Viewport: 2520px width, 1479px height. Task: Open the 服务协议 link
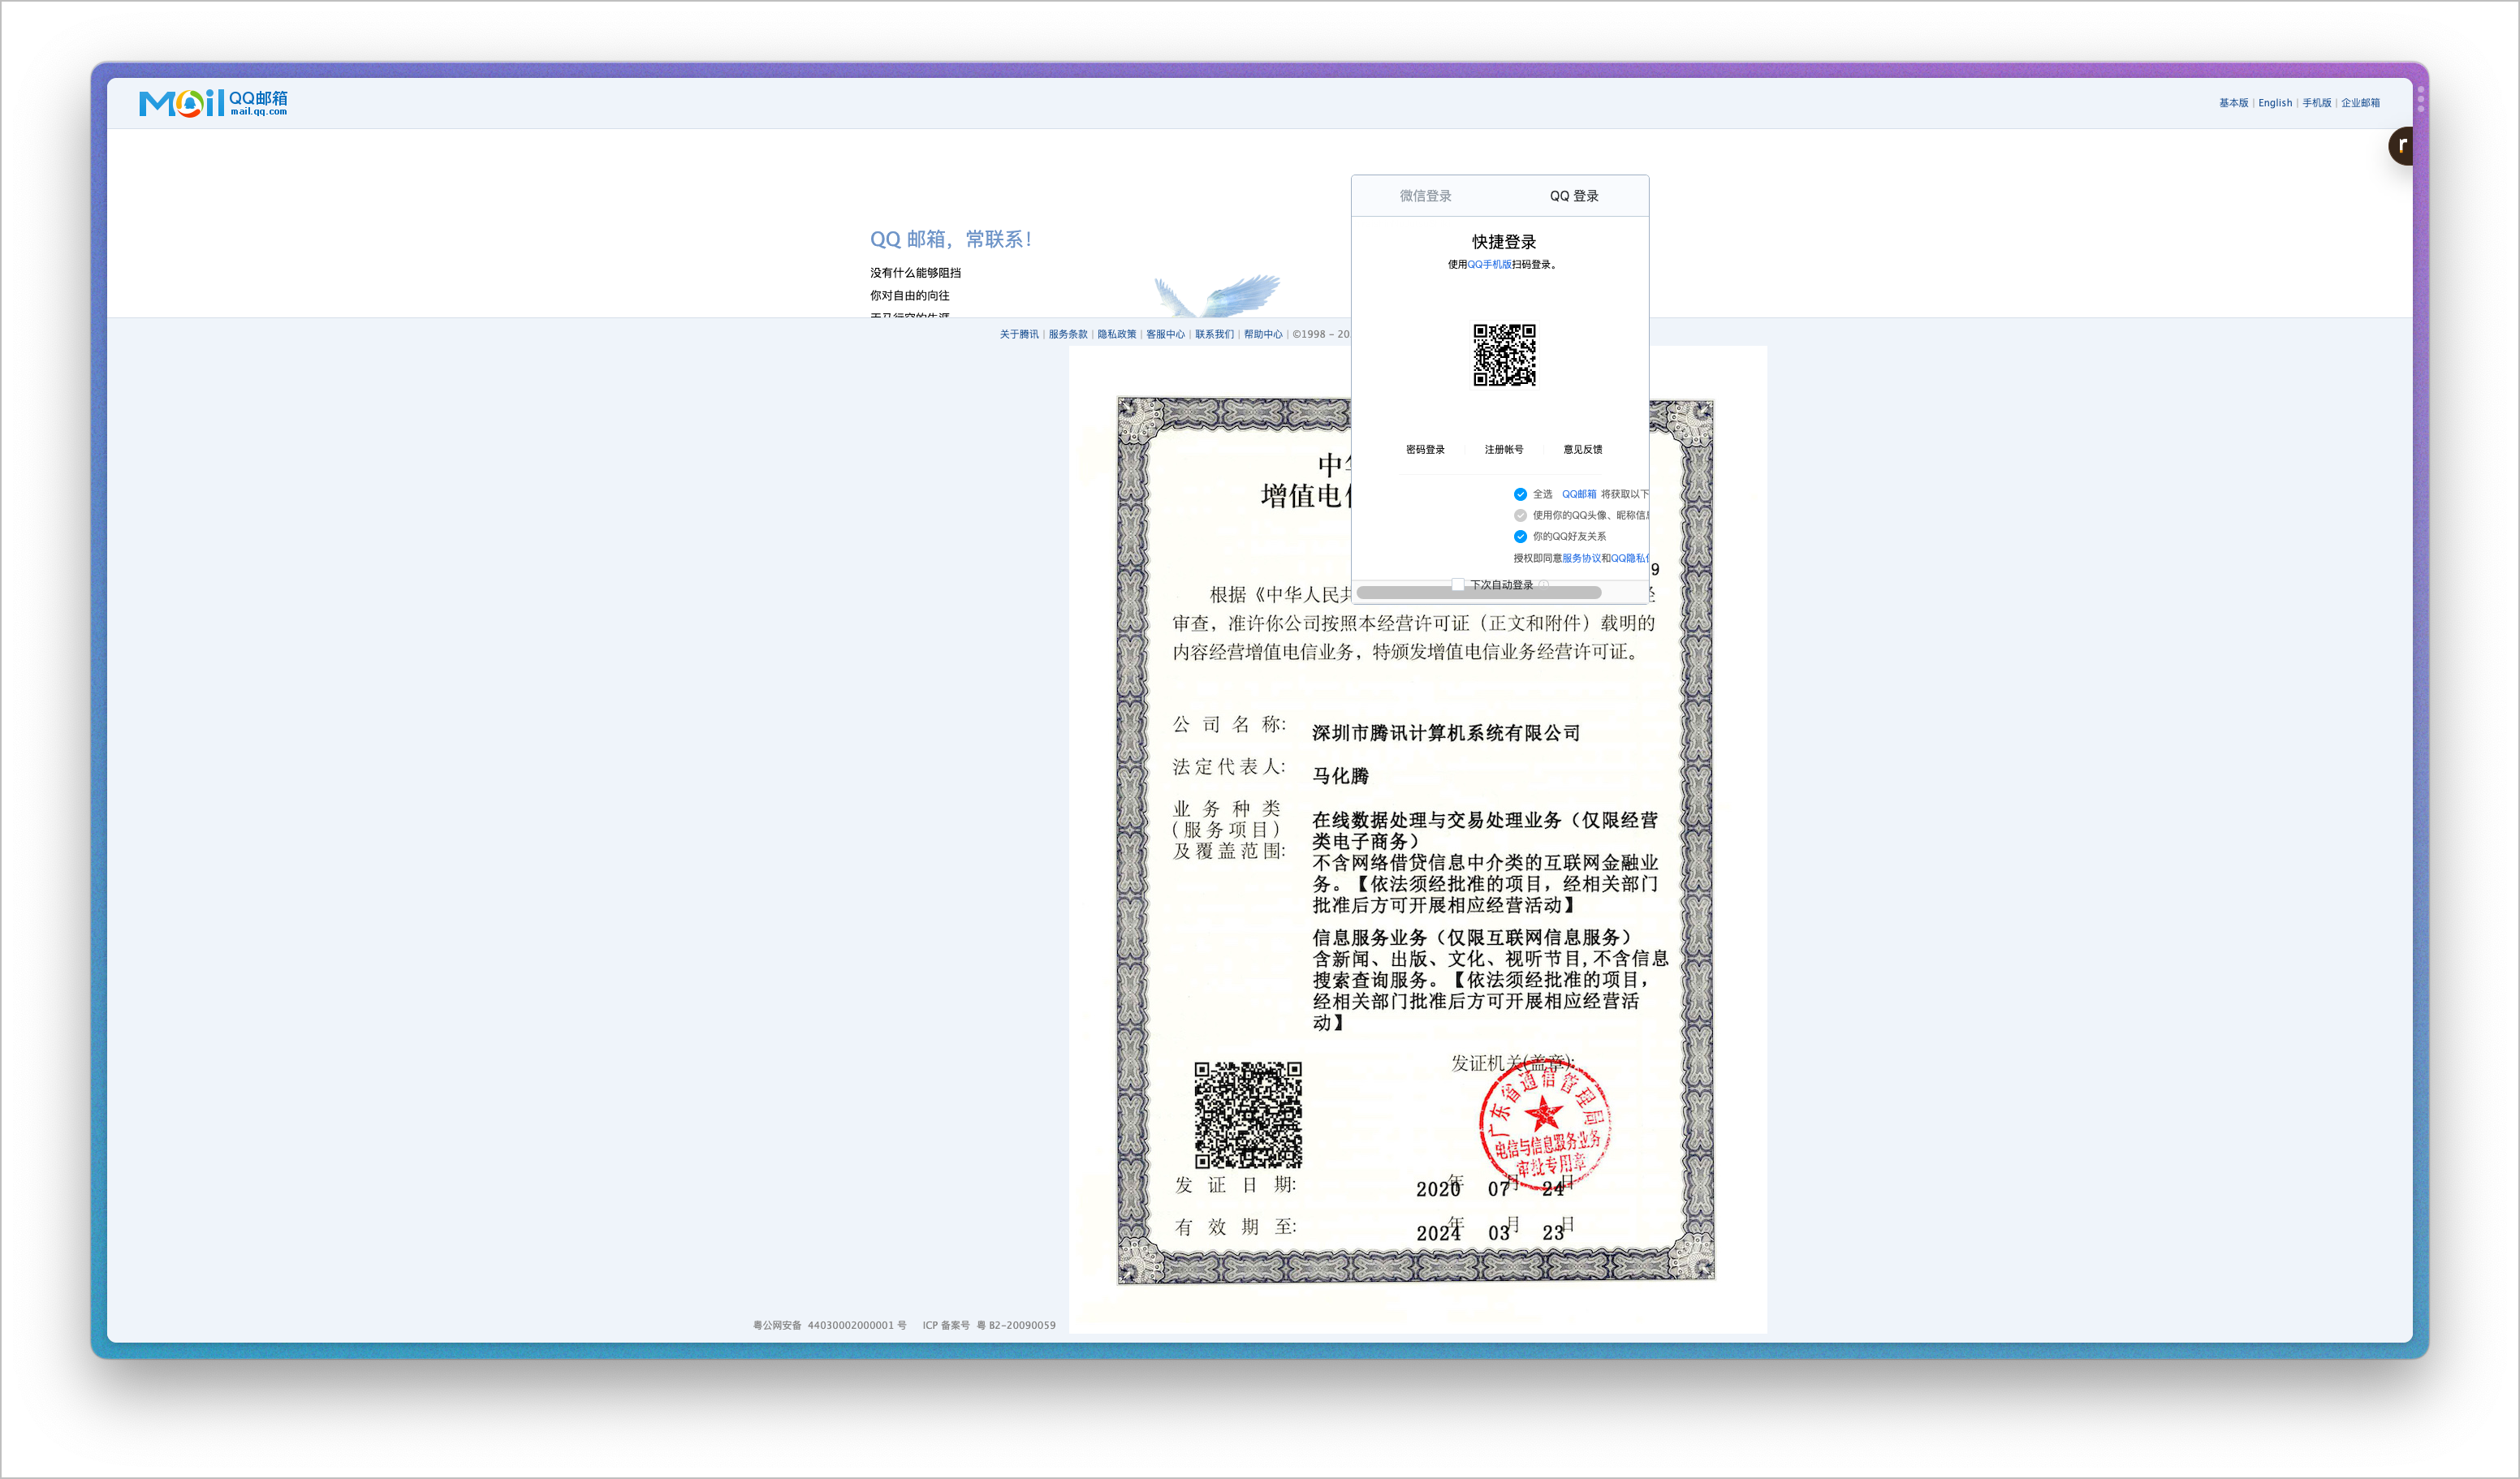1581,558
